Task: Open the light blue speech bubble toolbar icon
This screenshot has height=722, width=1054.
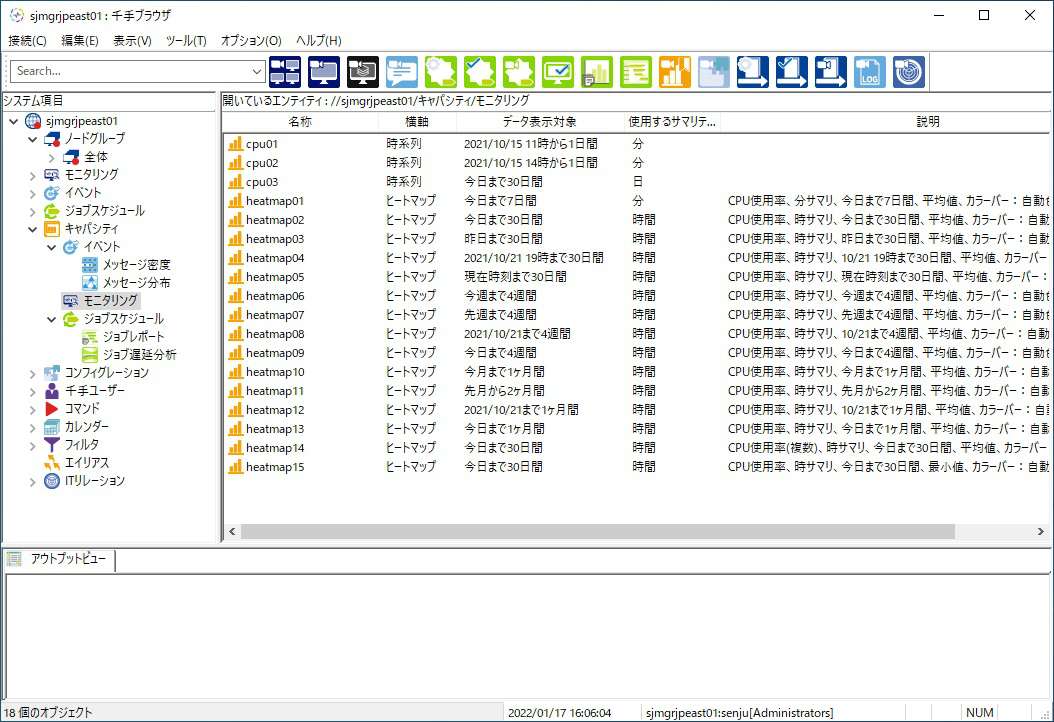Action: (x=402, y=72)
